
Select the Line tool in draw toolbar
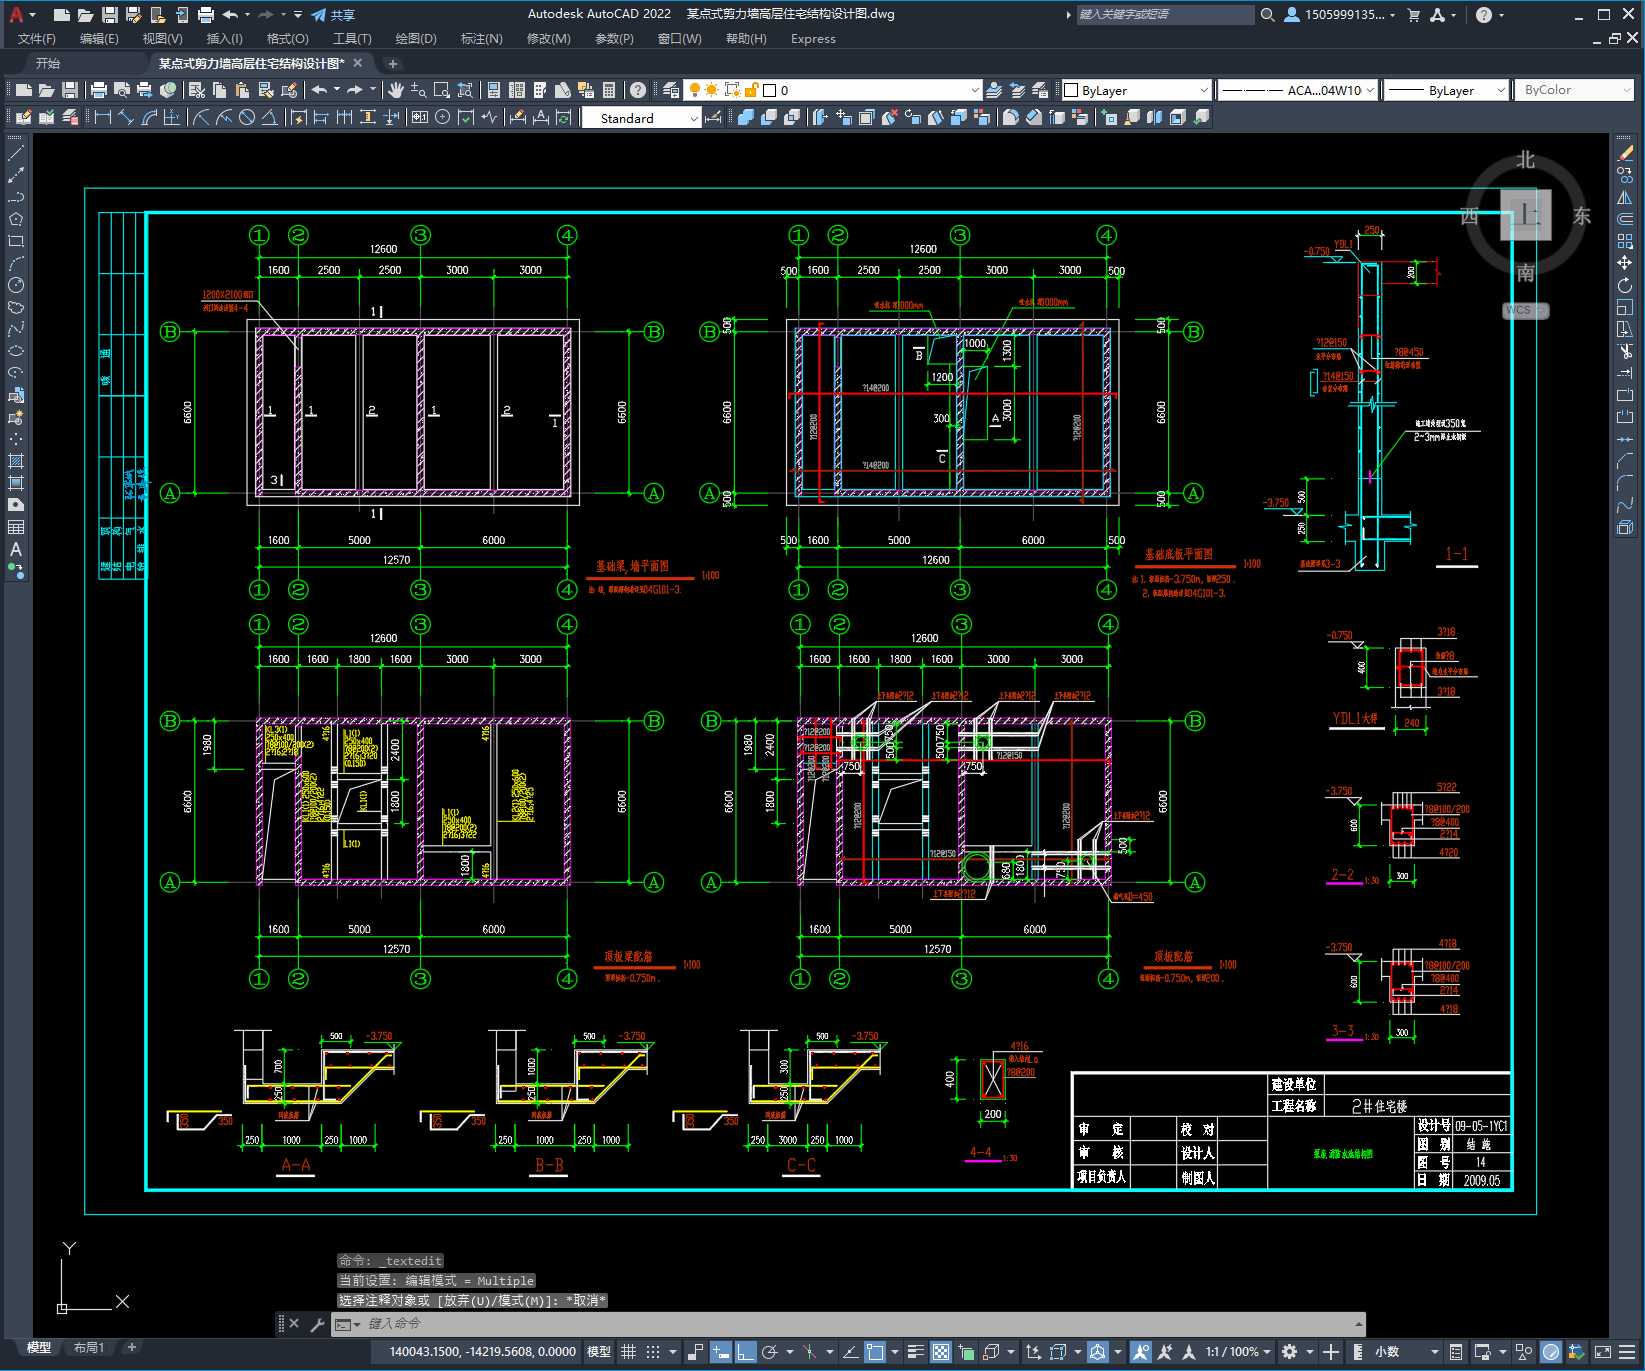pyautogui.click(x=16, y=153)
